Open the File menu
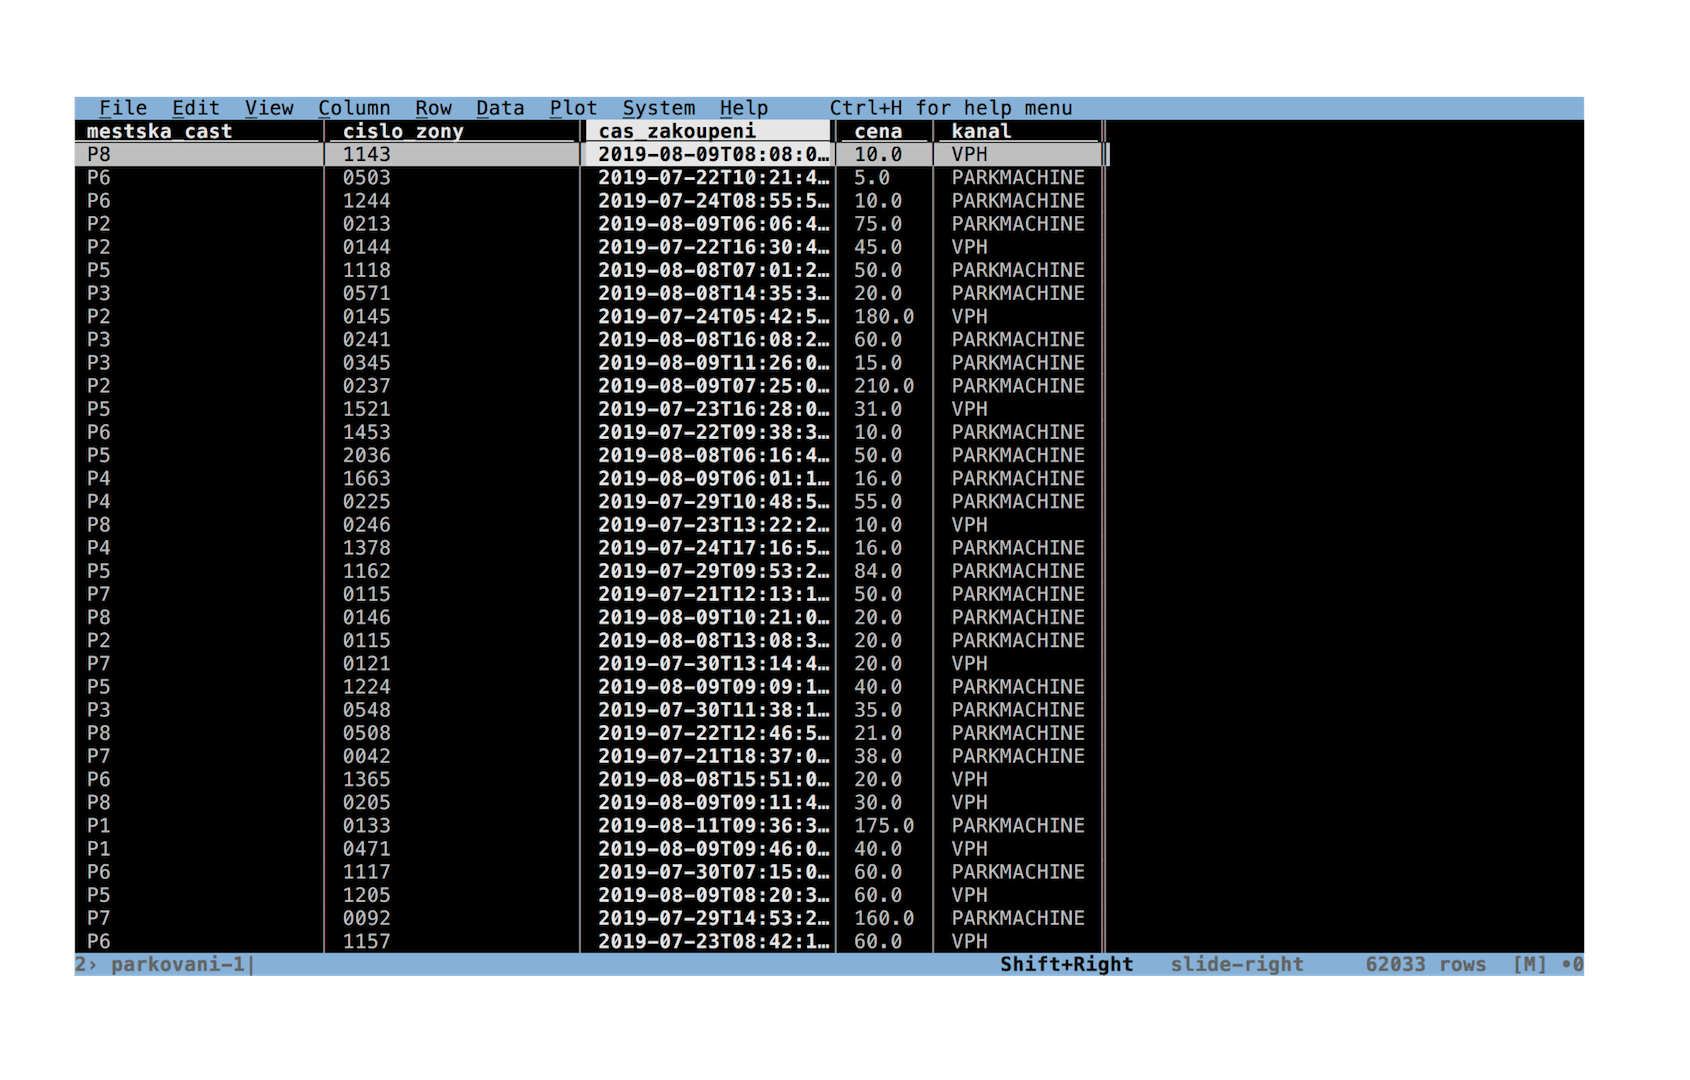 coord(123,108)
